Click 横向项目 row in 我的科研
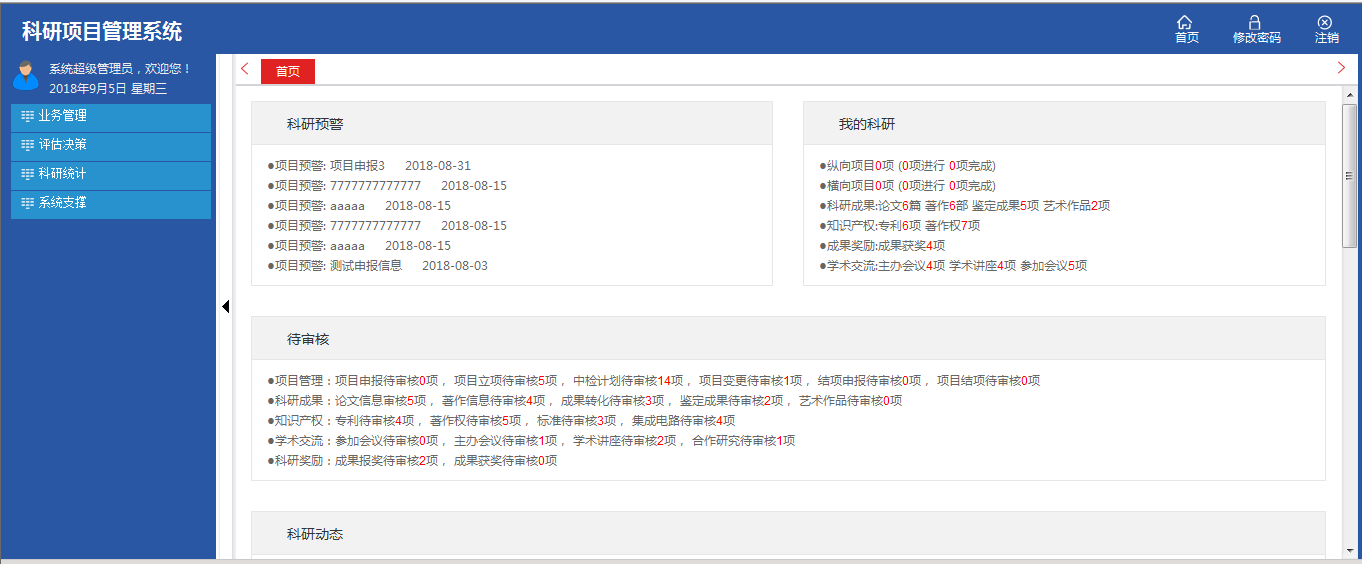1362x564 pixels. [907, 186]
